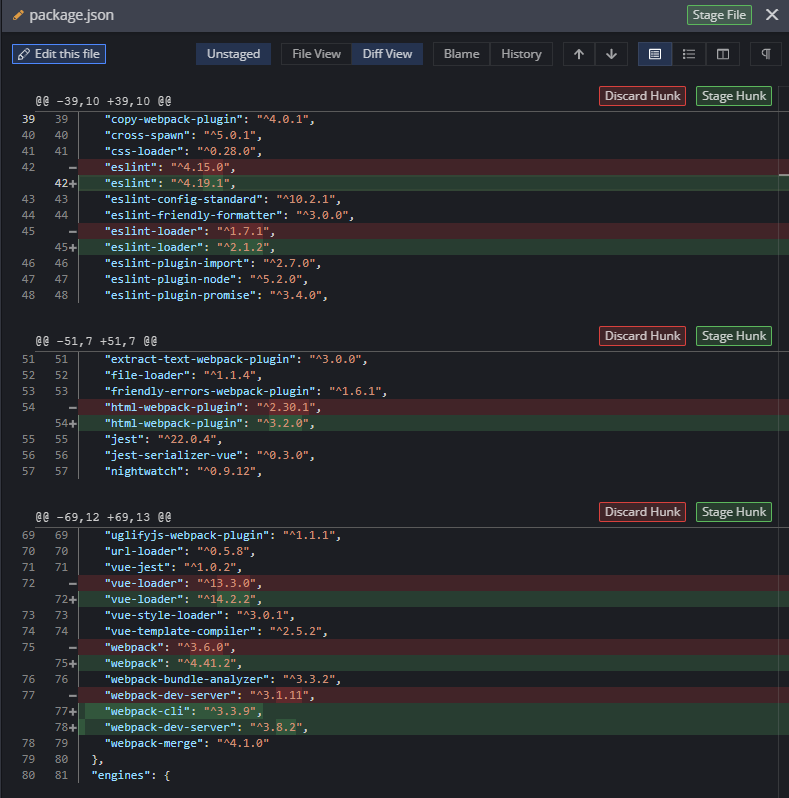Screen dimensions: 789x798
Task: Select the Diff View tab
Action: coord(387,54)
